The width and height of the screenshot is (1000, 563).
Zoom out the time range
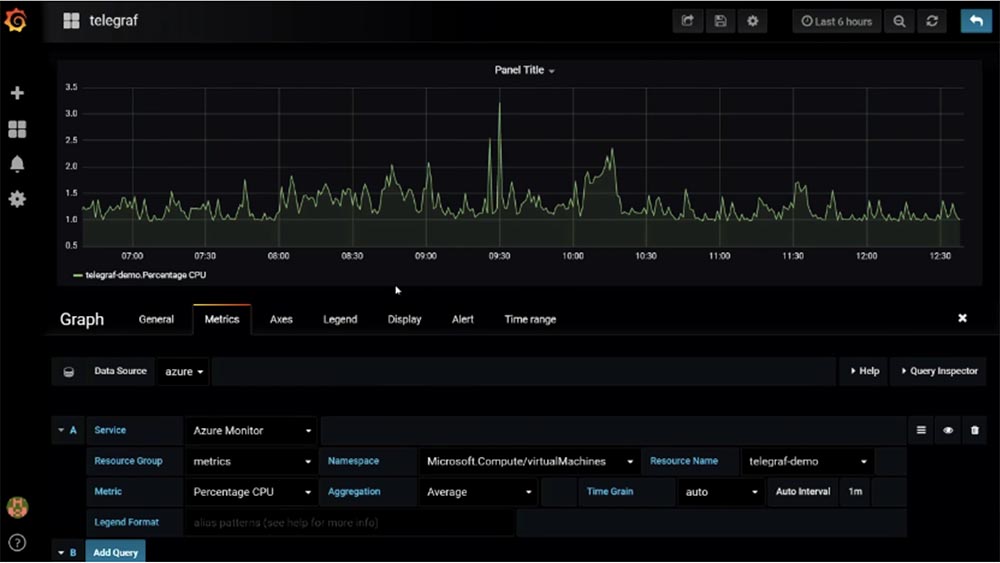(x=899, y=21)
